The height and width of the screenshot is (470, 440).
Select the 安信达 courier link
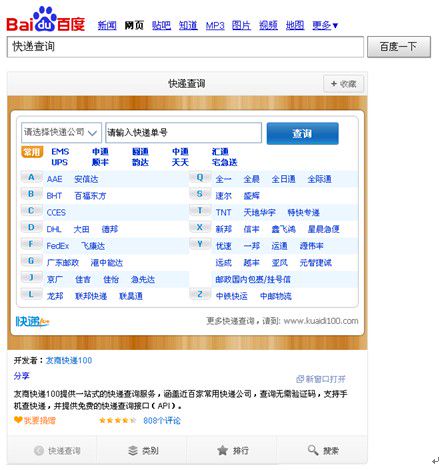coord(86,179)
